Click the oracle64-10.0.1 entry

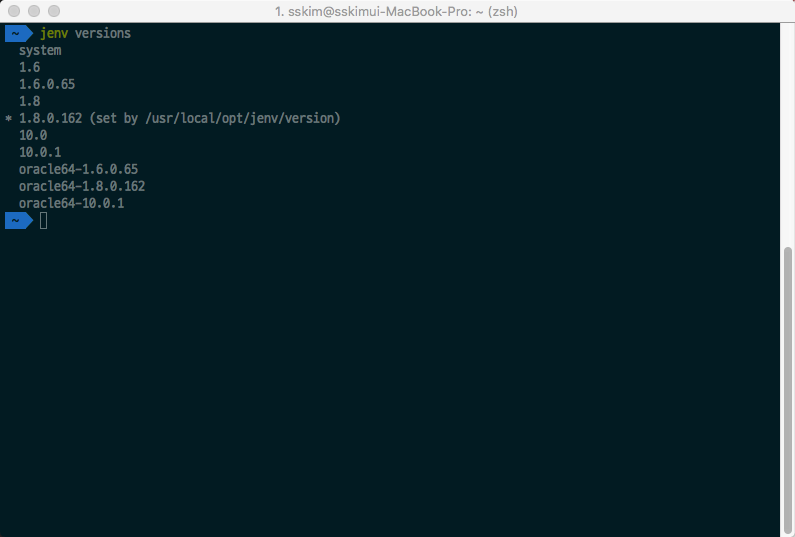pyautogui.click(x=71, y=203)
